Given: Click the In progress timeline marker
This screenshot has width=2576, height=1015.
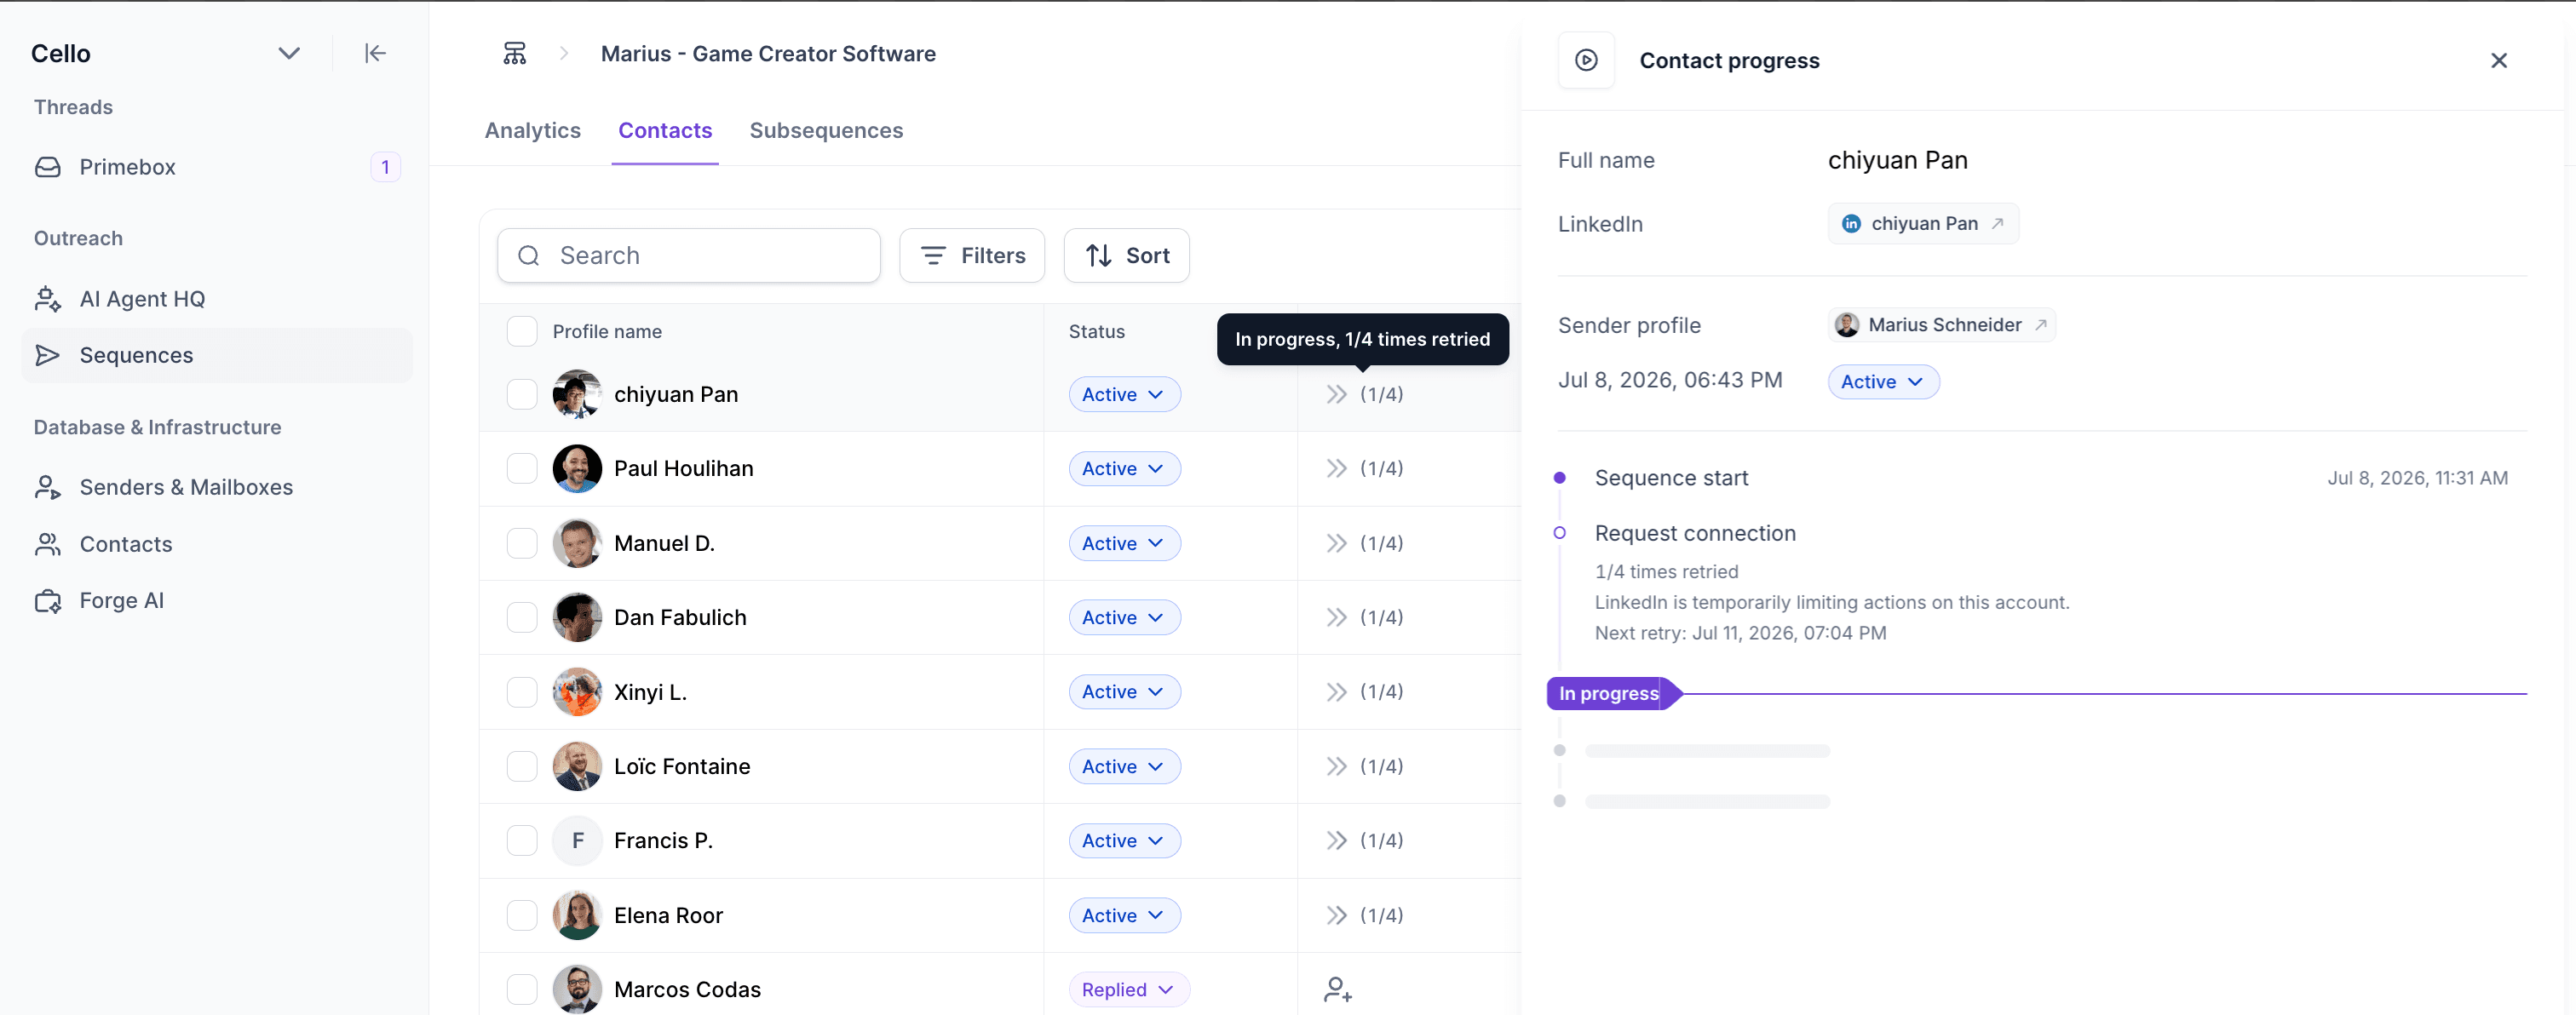Looking at the screenshot, I should 1613,693.
